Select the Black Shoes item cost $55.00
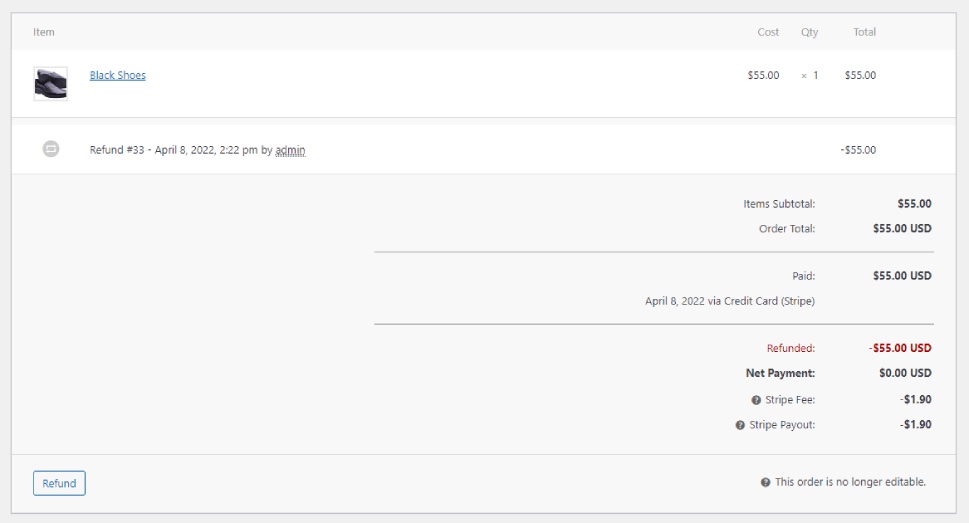Image resolution: width=969 pixels, height=523 pixels. tap(763, 75)
